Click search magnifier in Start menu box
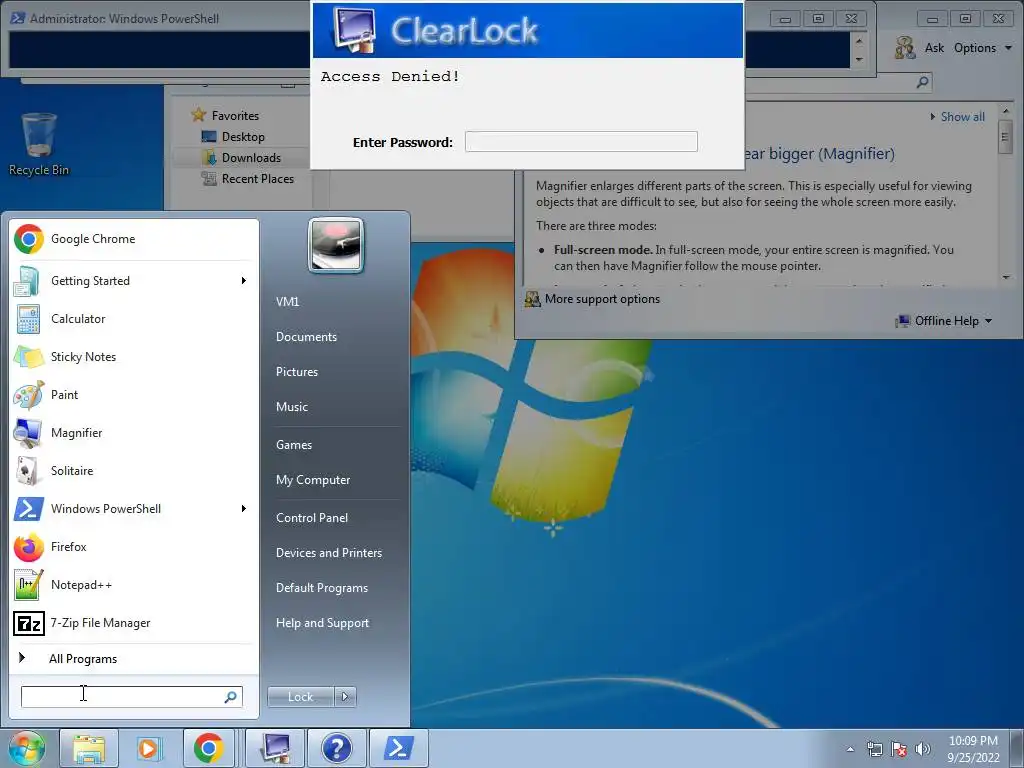The image size is (1024, 768). [231, 697]
